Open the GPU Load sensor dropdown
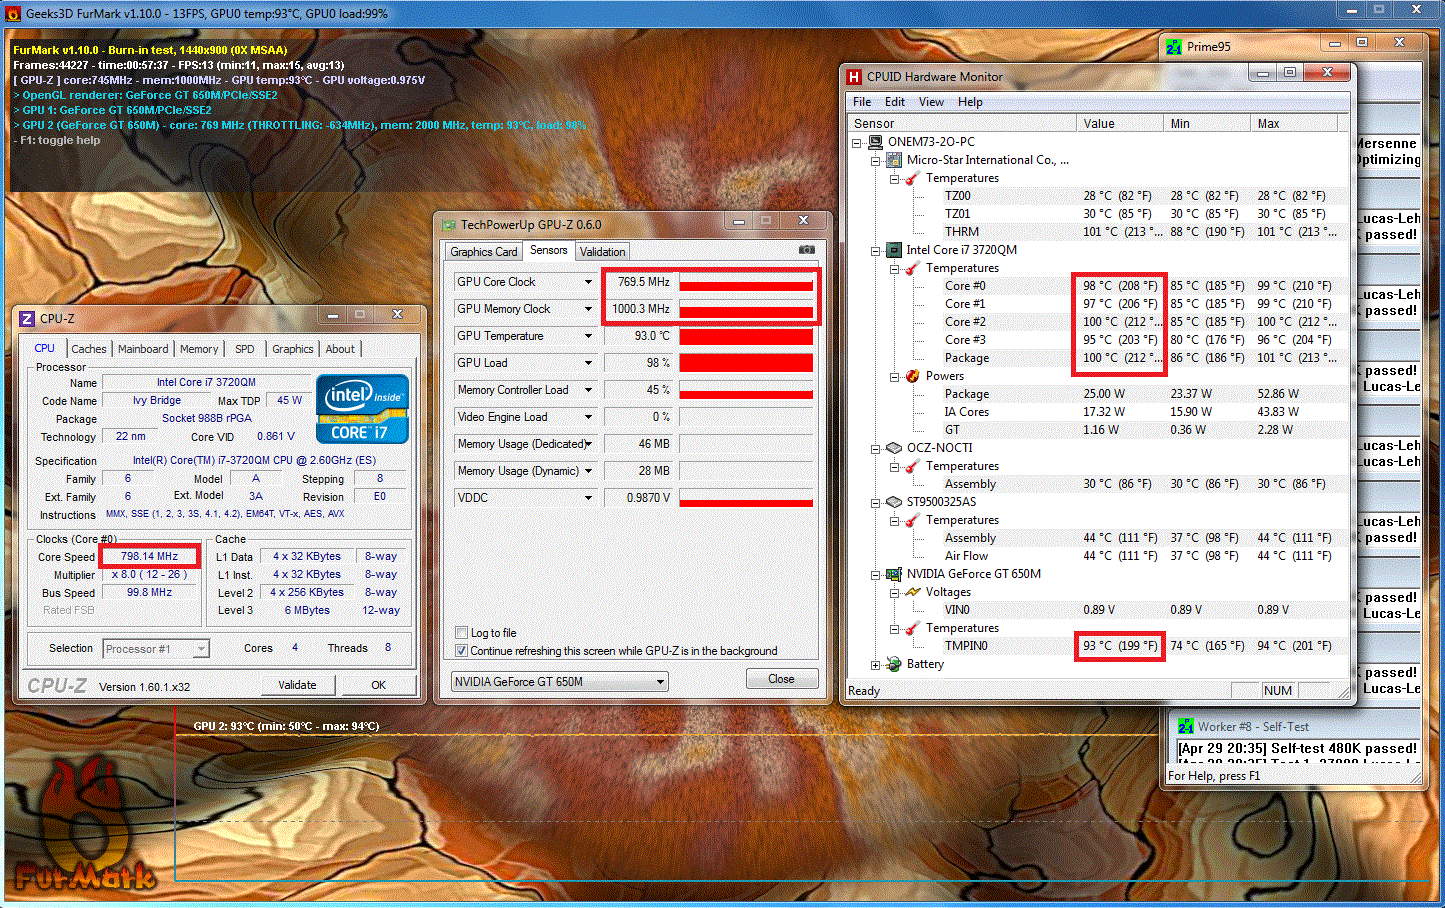 pyautogui.click(x=588, y=363)
